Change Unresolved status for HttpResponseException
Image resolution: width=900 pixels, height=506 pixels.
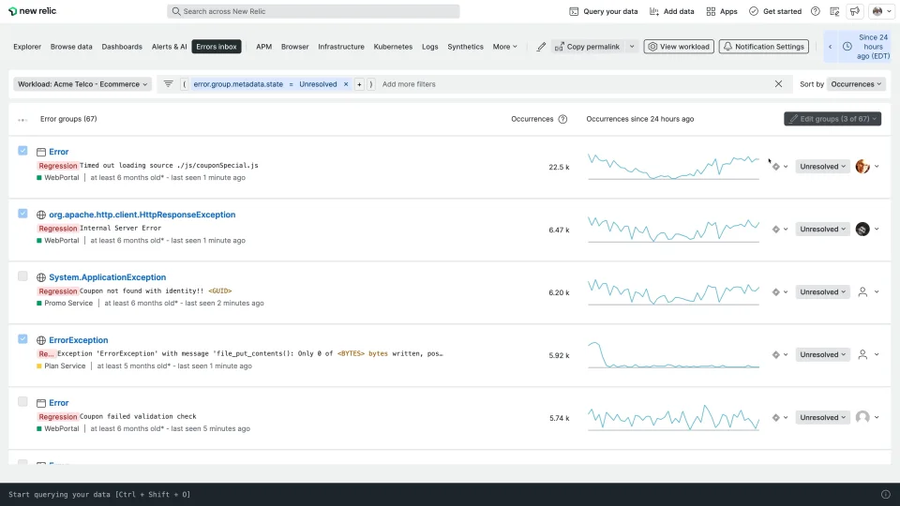pos(822,229)
